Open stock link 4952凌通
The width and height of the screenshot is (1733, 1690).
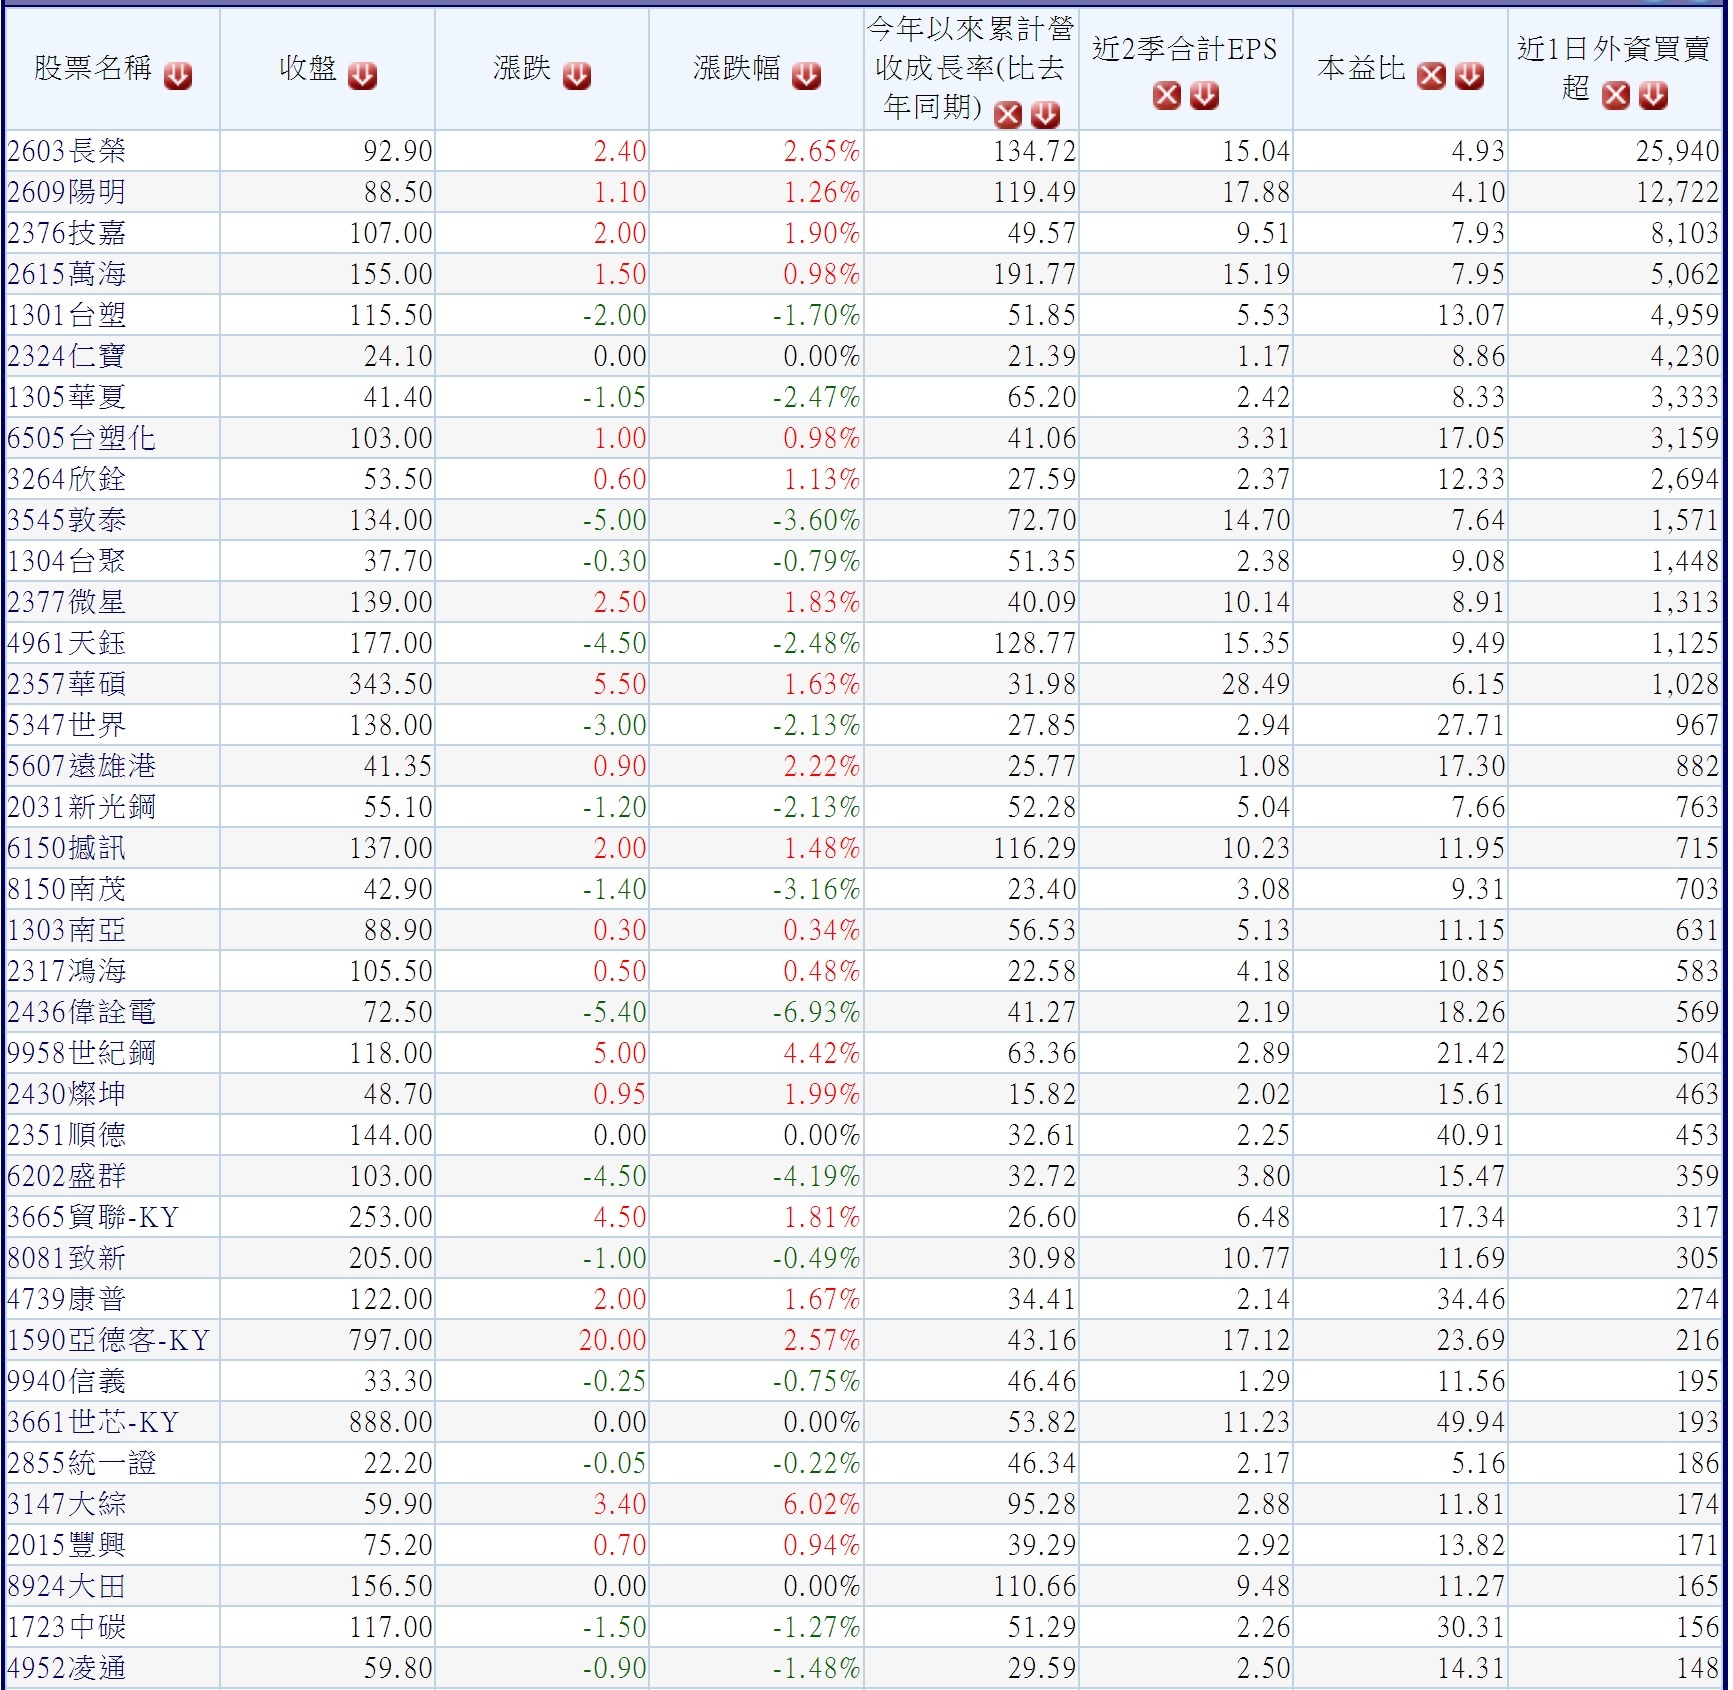(x=66, y=1668)
